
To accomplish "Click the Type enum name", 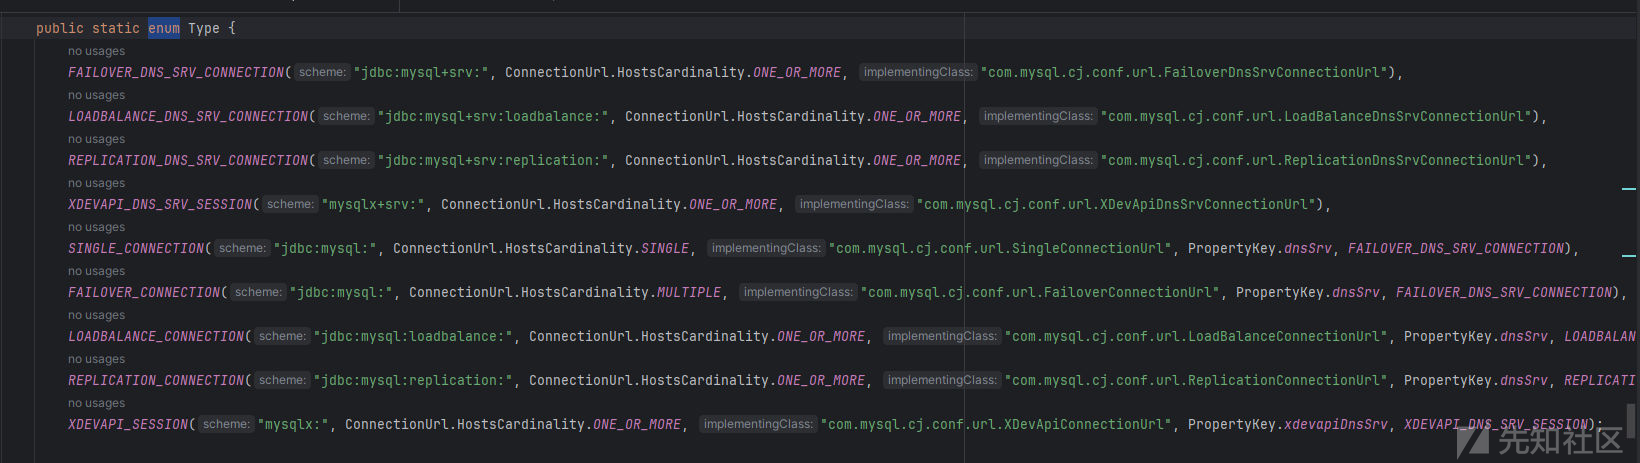I will point(204,28).
